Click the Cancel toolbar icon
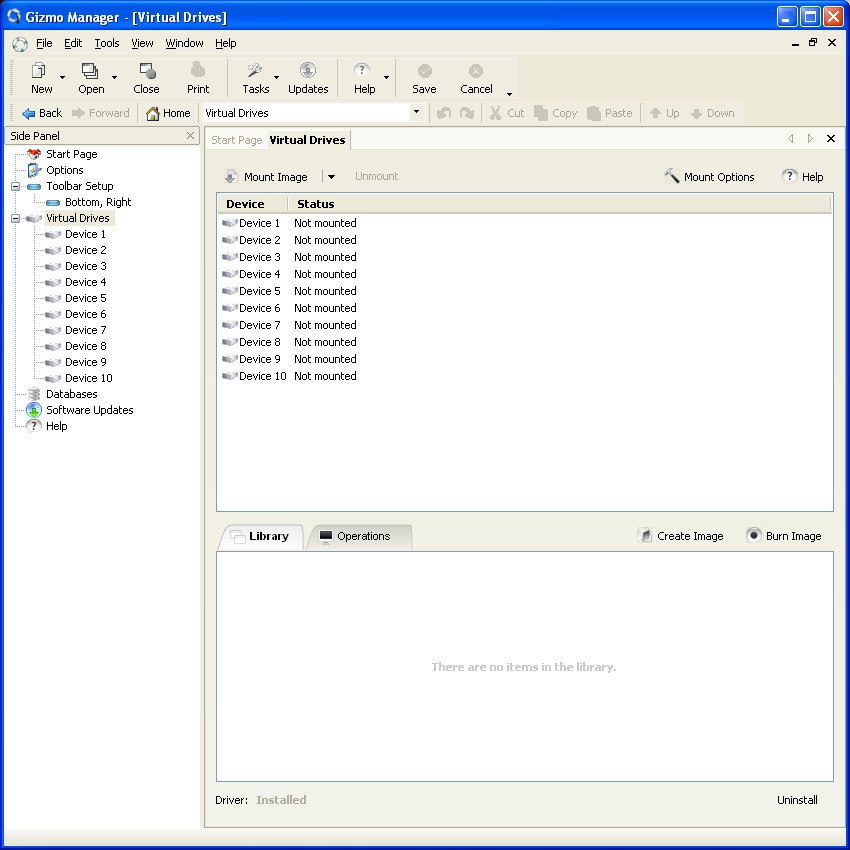 click(476, 78)
